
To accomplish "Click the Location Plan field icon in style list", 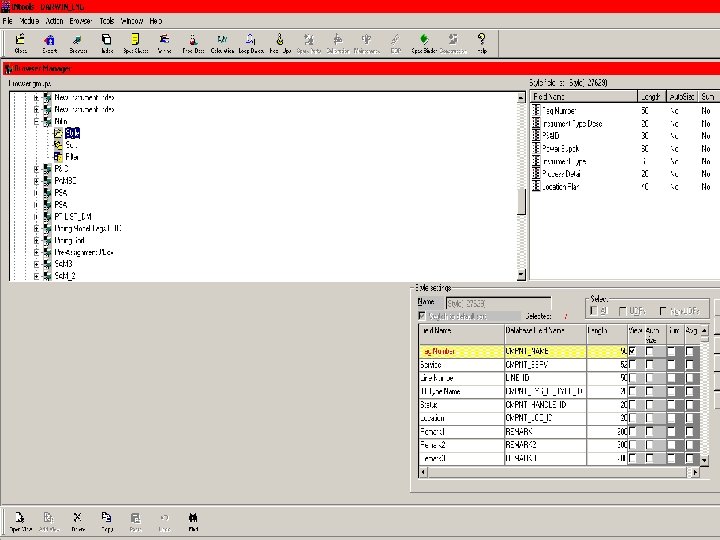I will coord(536,186).
